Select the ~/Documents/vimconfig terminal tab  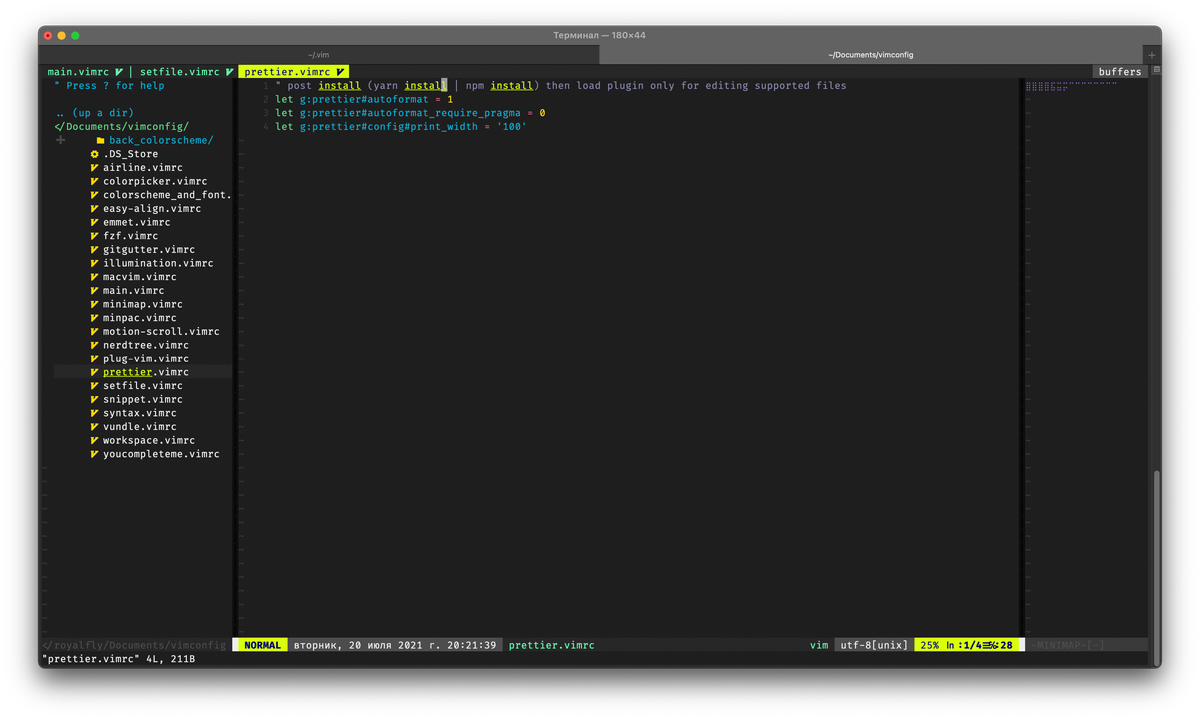[x=871, y=55]
